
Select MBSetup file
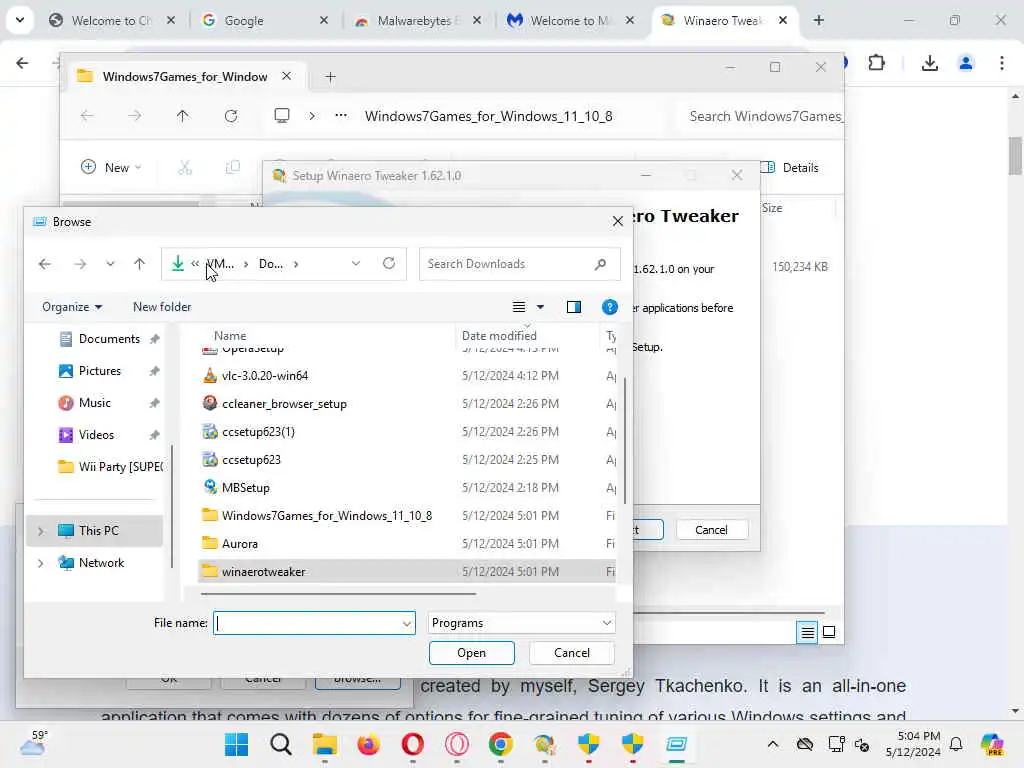tap(246, 488)
